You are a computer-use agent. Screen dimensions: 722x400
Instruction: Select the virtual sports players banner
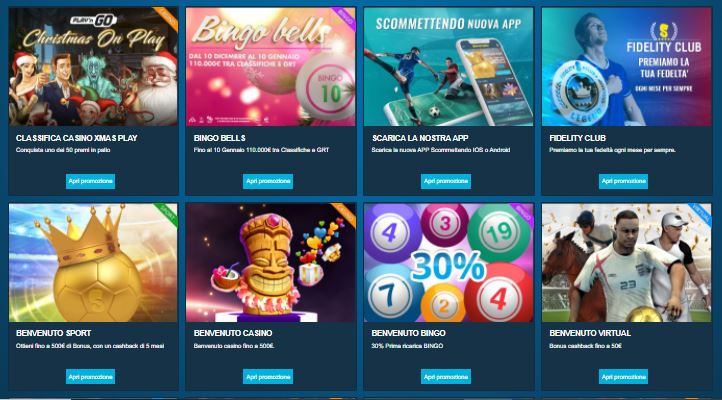tap(626, 263)
